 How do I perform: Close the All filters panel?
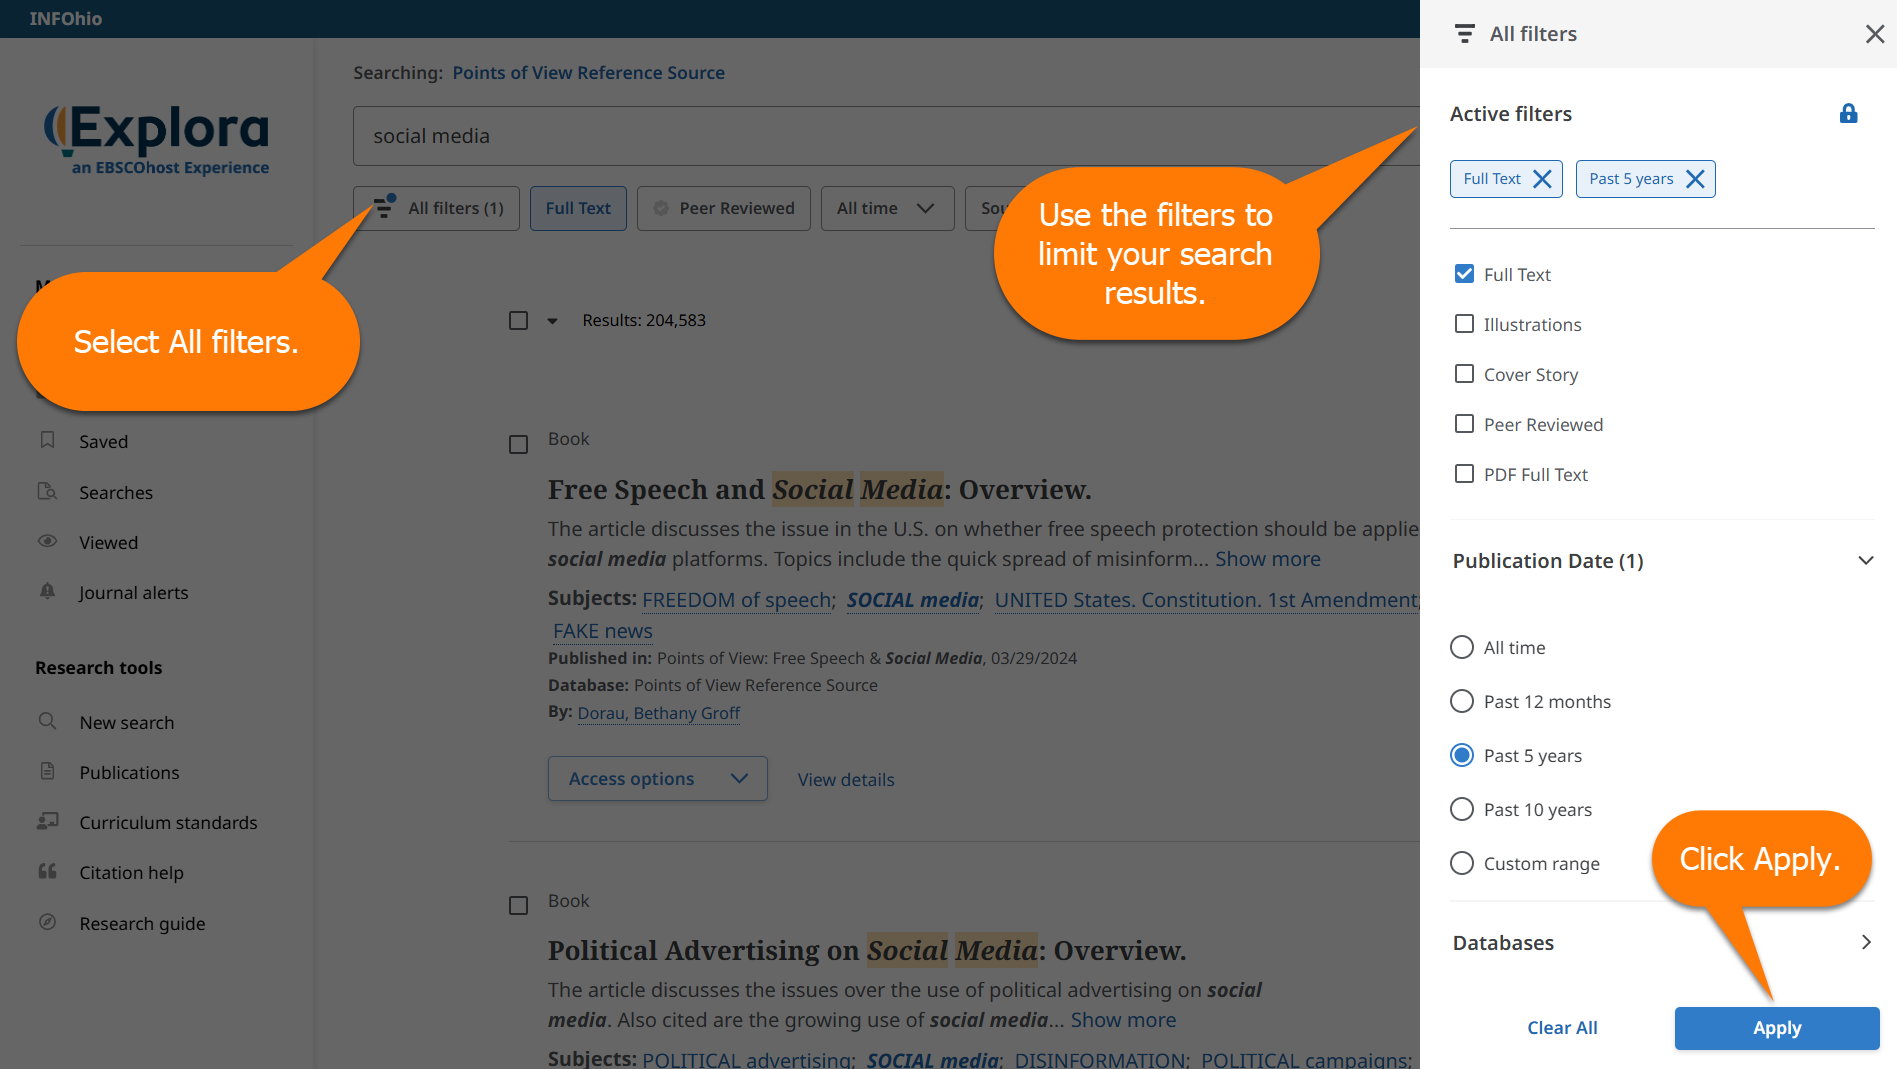[x=1874, y=34]
